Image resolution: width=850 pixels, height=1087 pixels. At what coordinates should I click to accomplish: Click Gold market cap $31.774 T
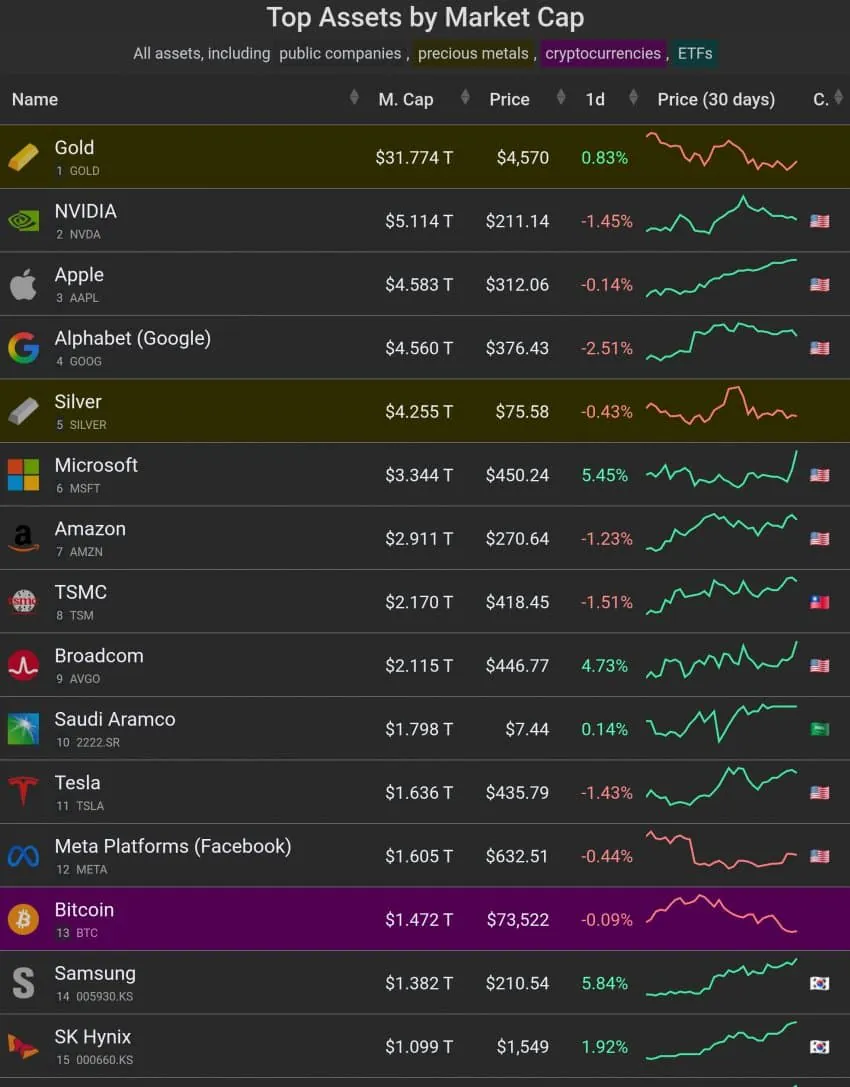pos(414,158)
